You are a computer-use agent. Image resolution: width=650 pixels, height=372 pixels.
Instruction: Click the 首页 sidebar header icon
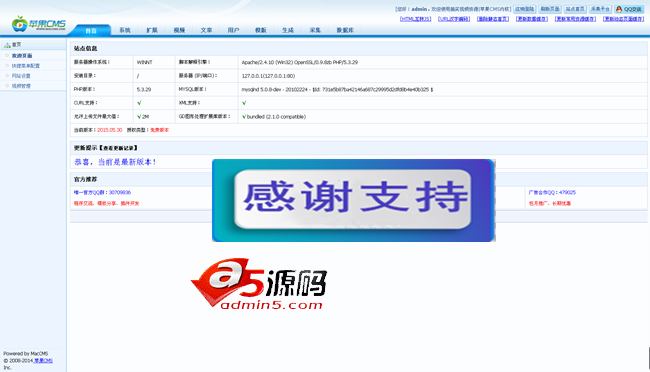pyautogui.click(x=7, y=45)
